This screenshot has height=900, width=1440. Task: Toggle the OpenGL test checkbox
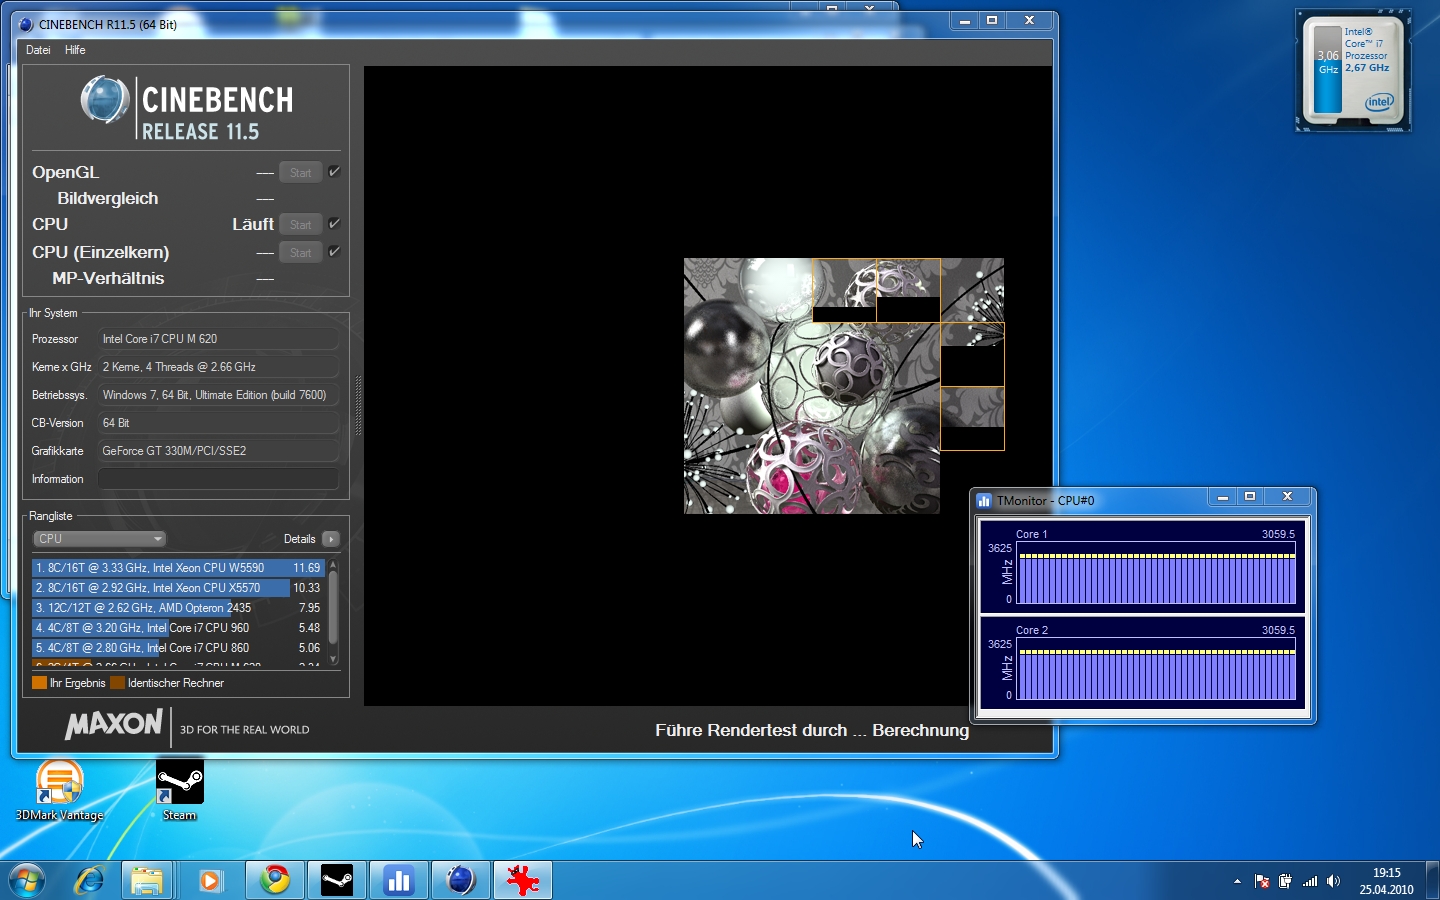coord(334,172)
